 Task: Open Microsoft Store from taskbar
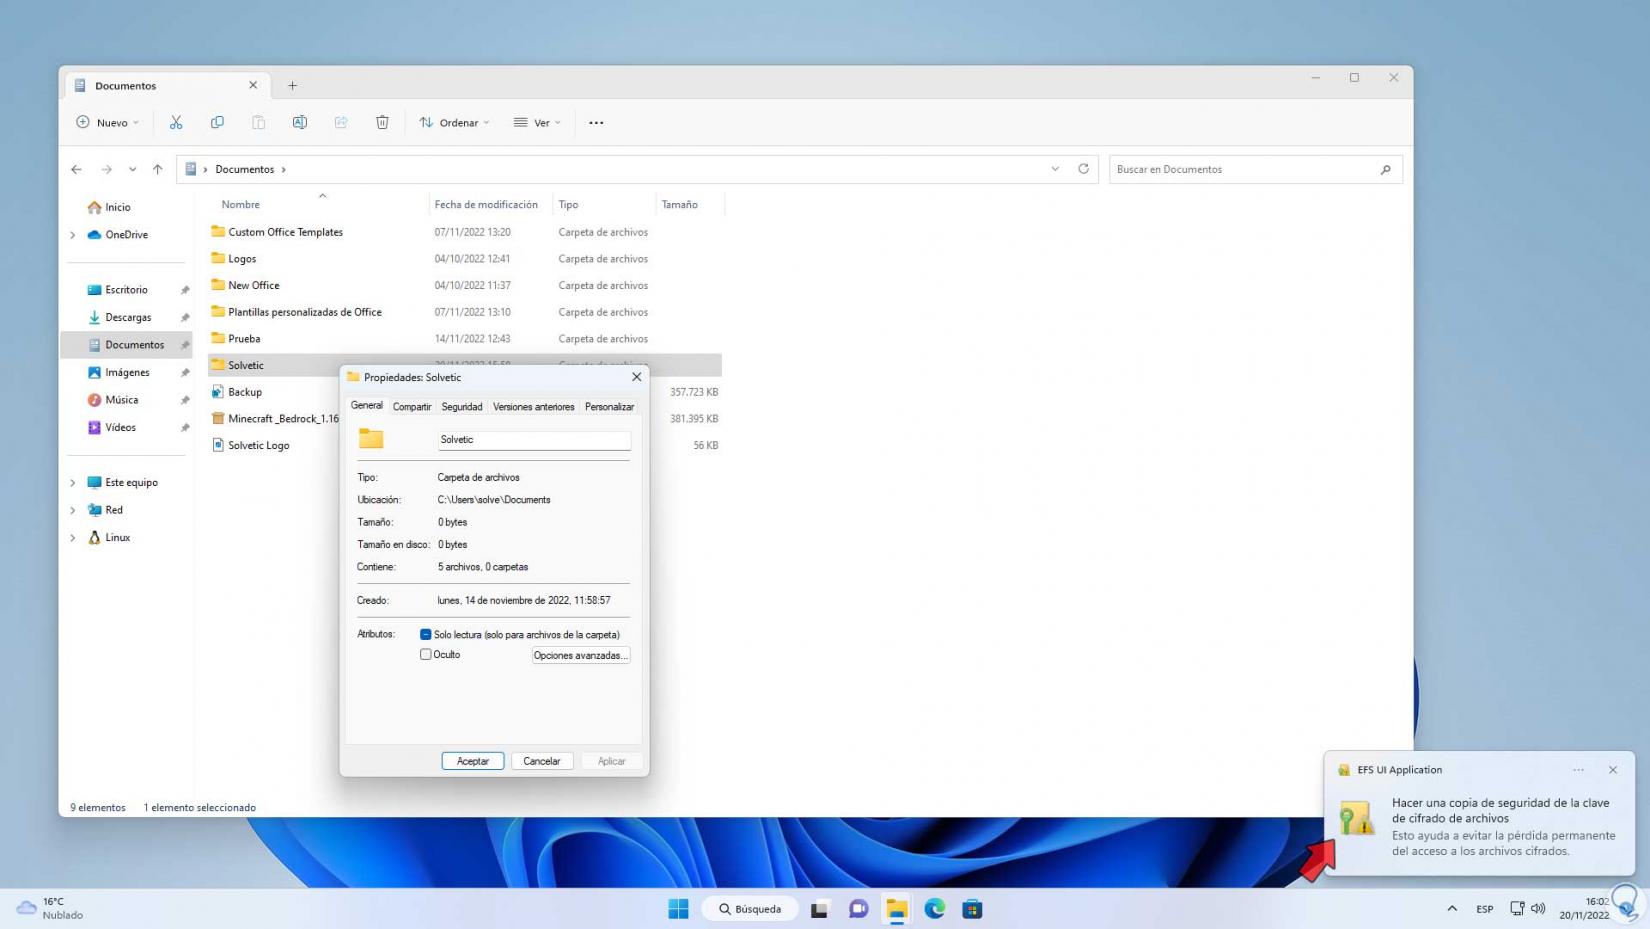coord(972,909)
